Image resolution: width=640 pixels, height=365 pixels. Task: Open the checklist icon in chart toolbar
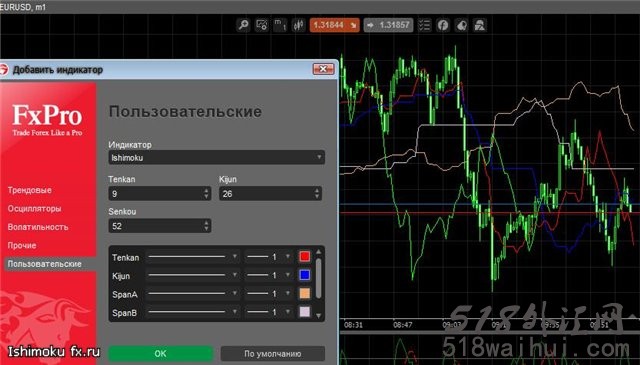pyautogui.click(x=424, y=25)
